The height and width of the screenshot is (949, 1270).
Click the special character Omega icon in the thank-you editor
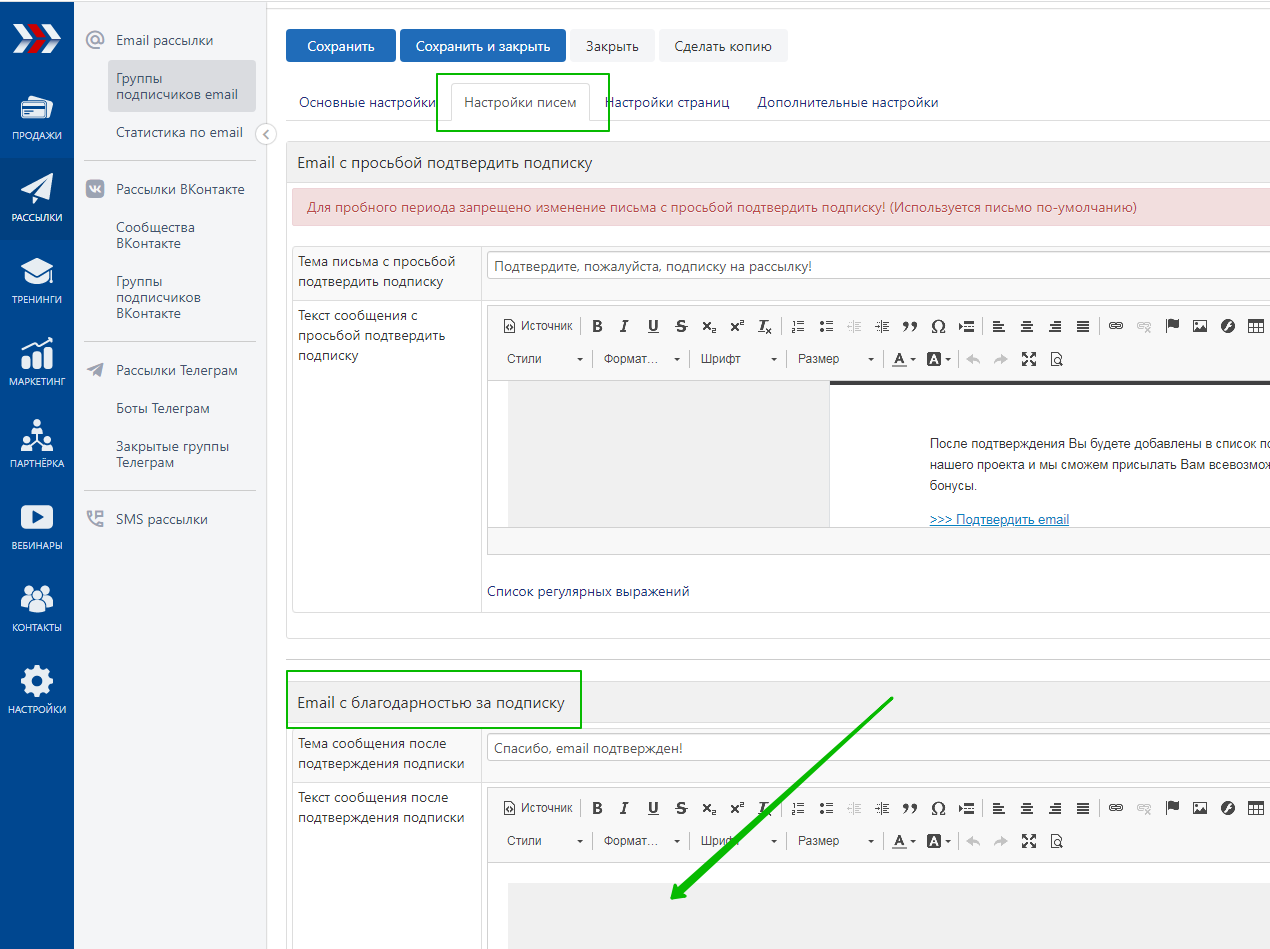[938, 808]
